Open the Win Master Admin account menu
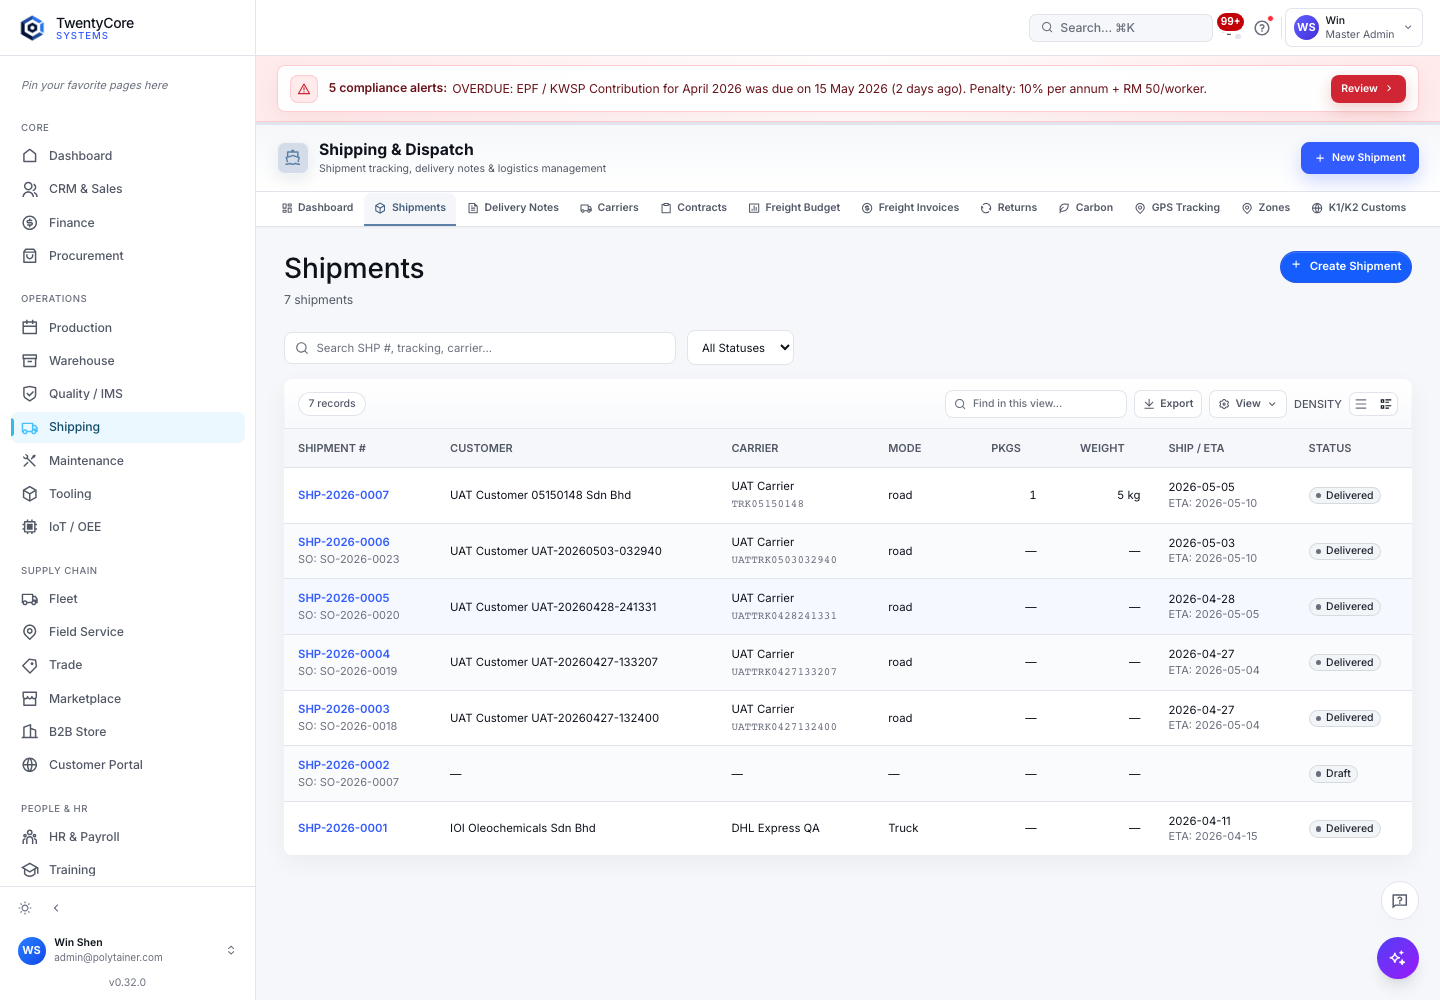 point(1354,28)
